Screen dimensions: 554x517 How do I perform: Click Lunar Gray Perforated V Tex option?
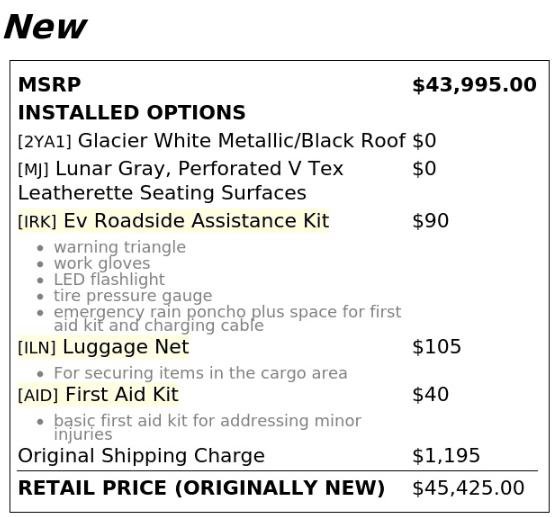tap(180, 181)
